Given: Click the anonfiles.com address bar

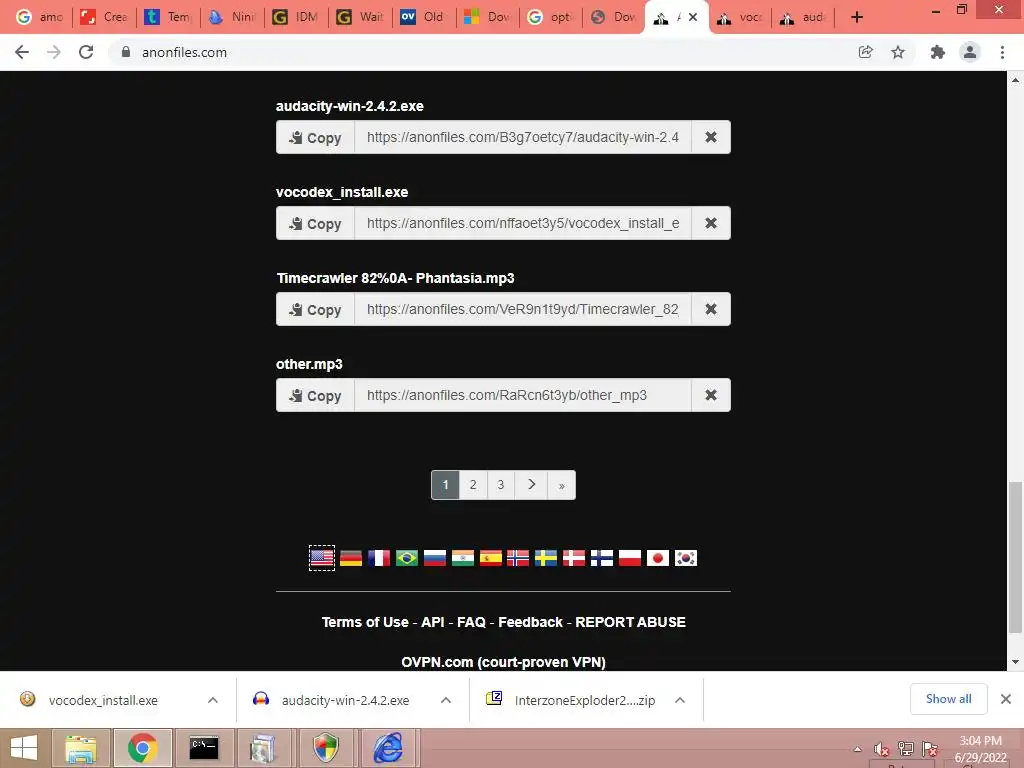Looking at the screenshot, I should pos(483,52).
